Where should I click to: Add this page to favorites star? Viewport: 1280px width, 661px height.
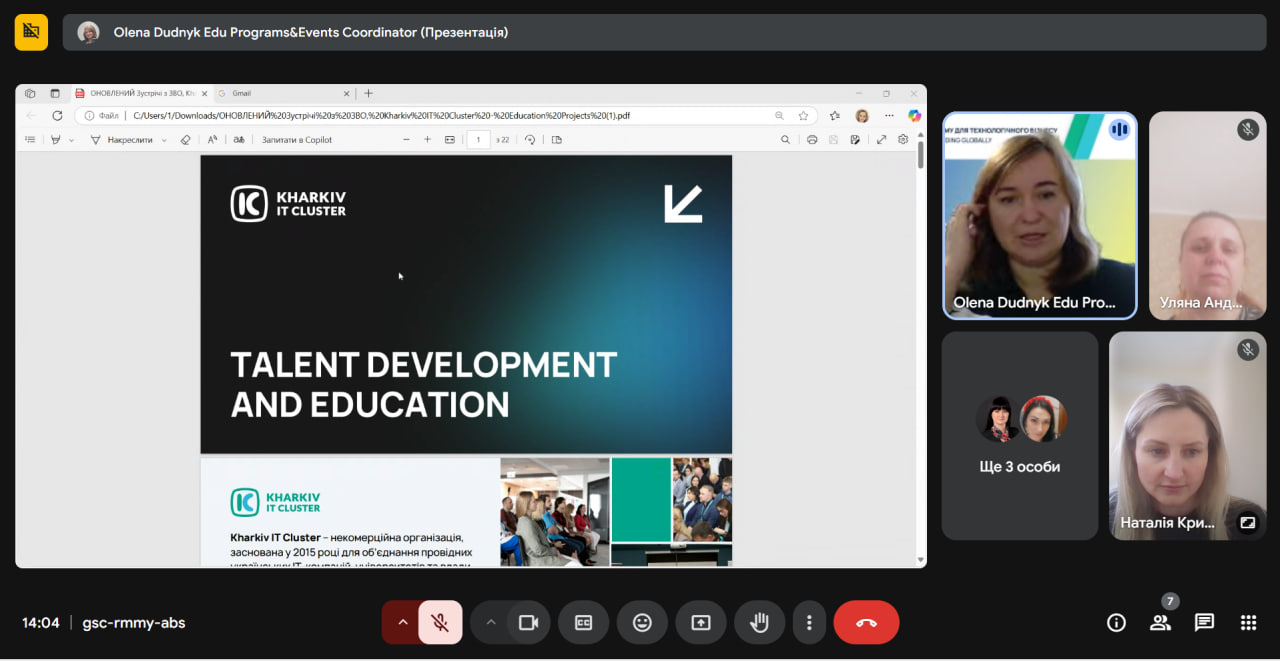803,116
